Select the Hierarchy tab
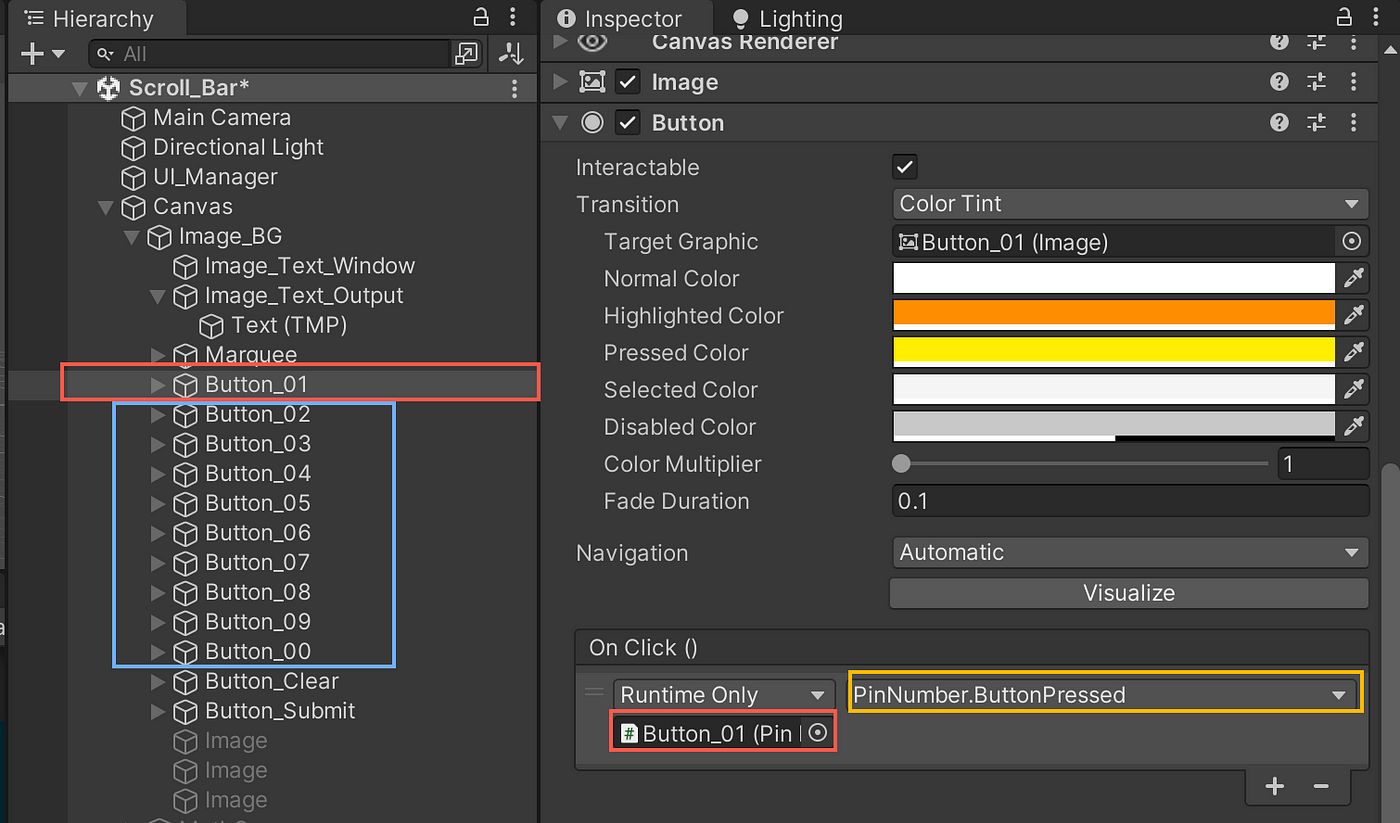The image size is (1400, 823). (x=88, y=19)
